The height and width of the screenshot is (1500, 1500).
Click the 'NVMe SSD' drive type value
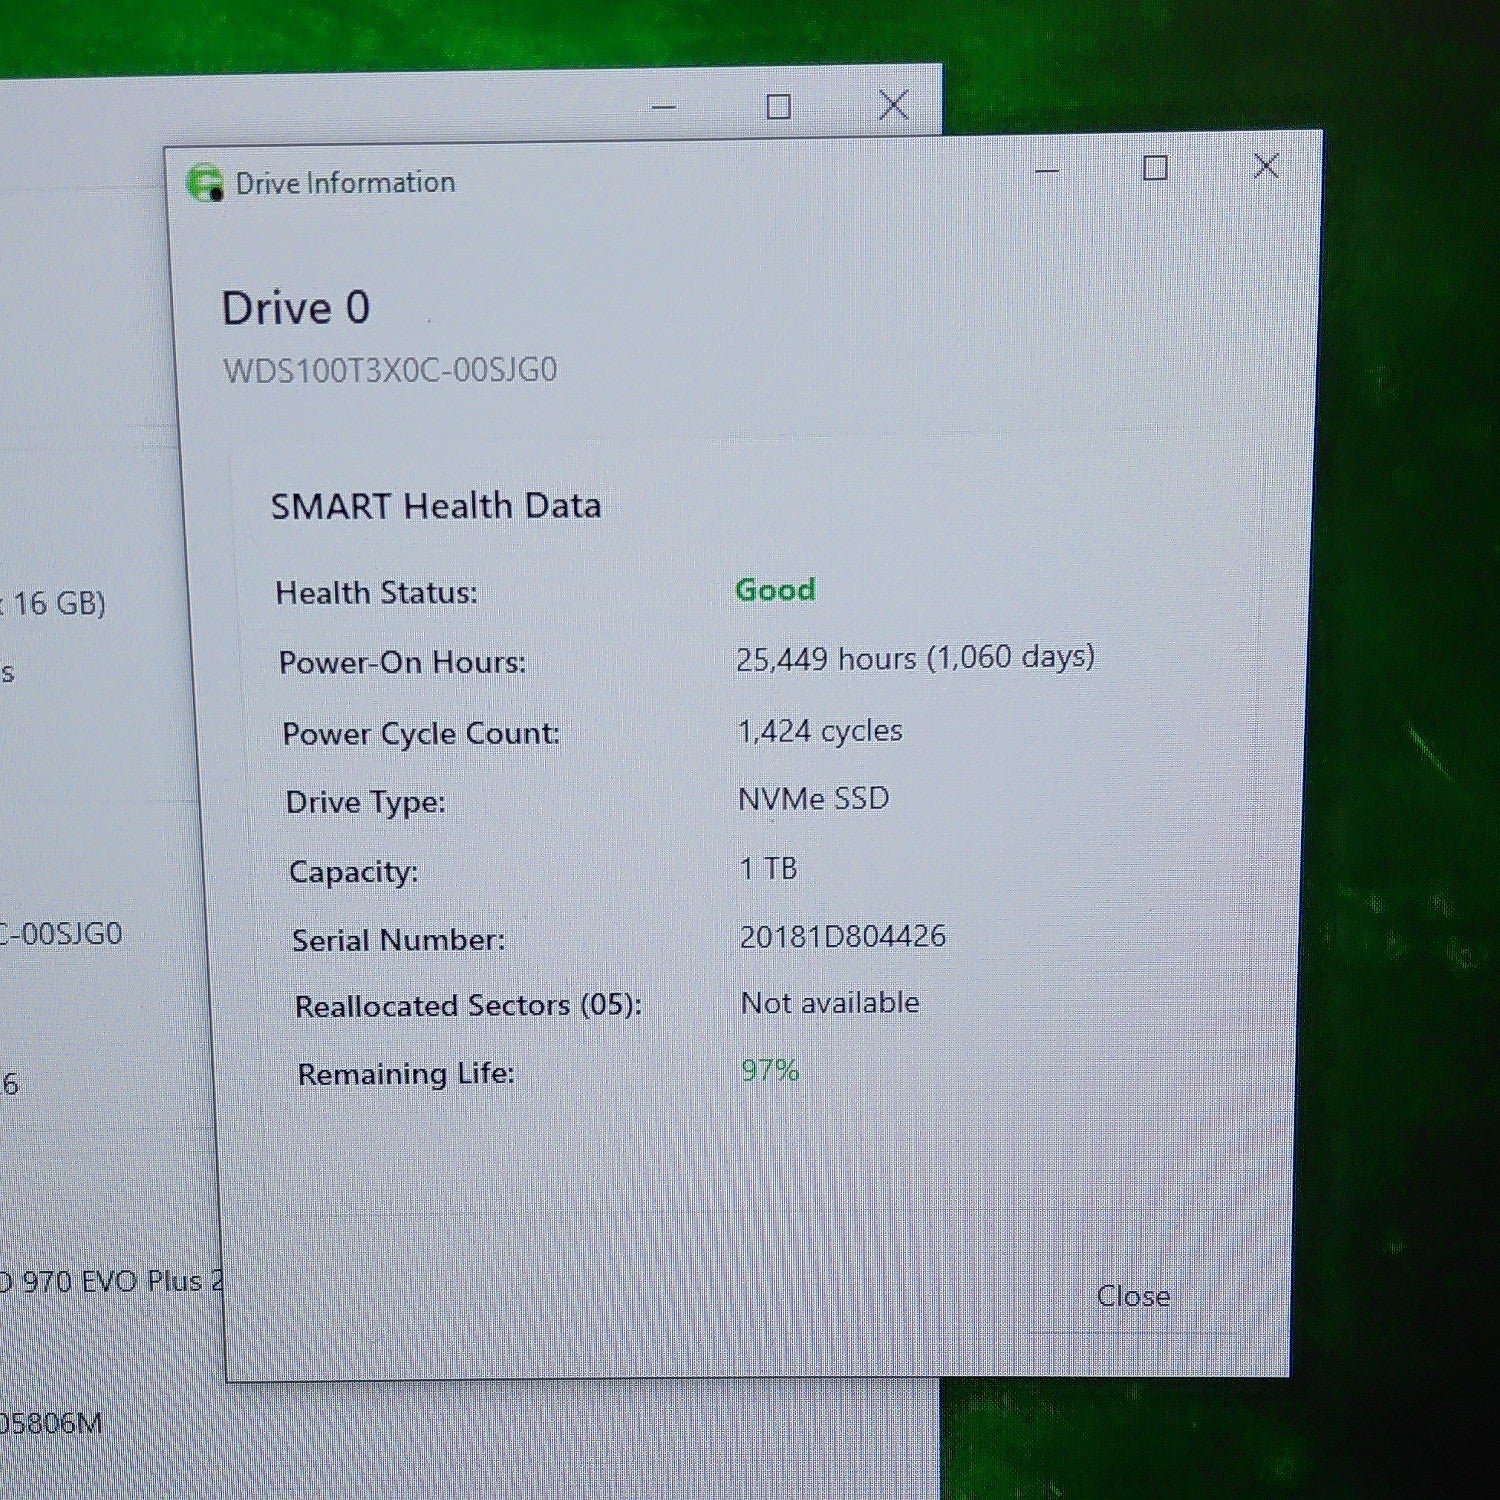tap(813, 799)
